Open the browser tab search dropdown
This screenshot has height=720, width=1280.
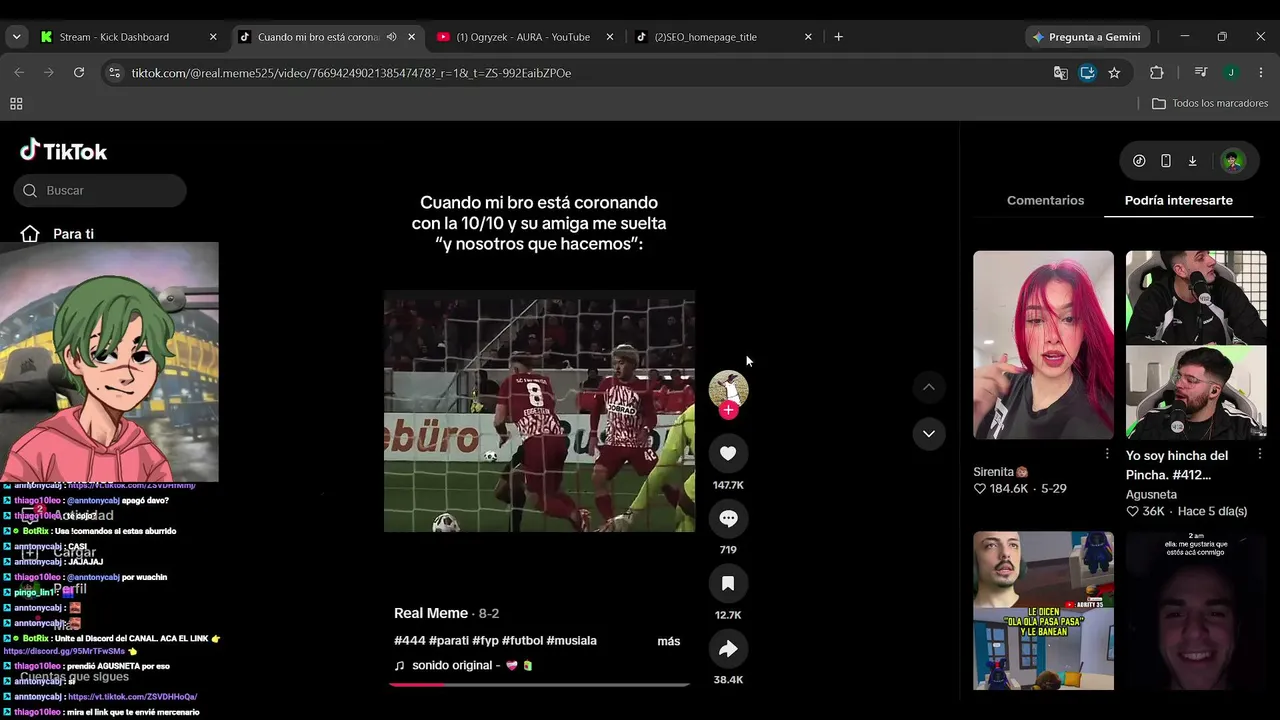click(x=16, y=37)
